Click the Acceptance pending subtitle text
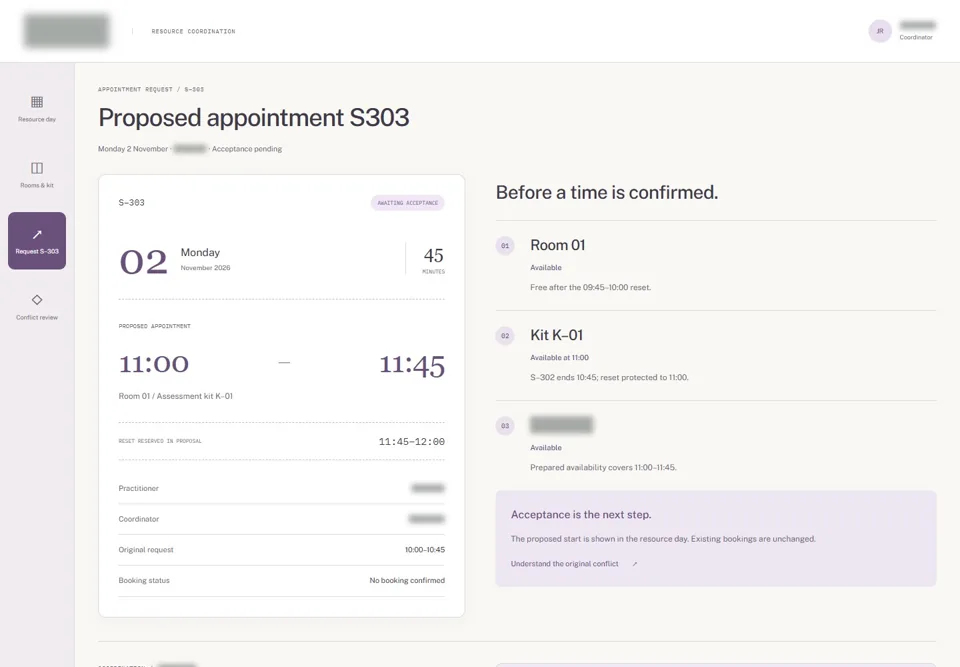Viewport: 960px width, 667px height. (x=247, y=149)
